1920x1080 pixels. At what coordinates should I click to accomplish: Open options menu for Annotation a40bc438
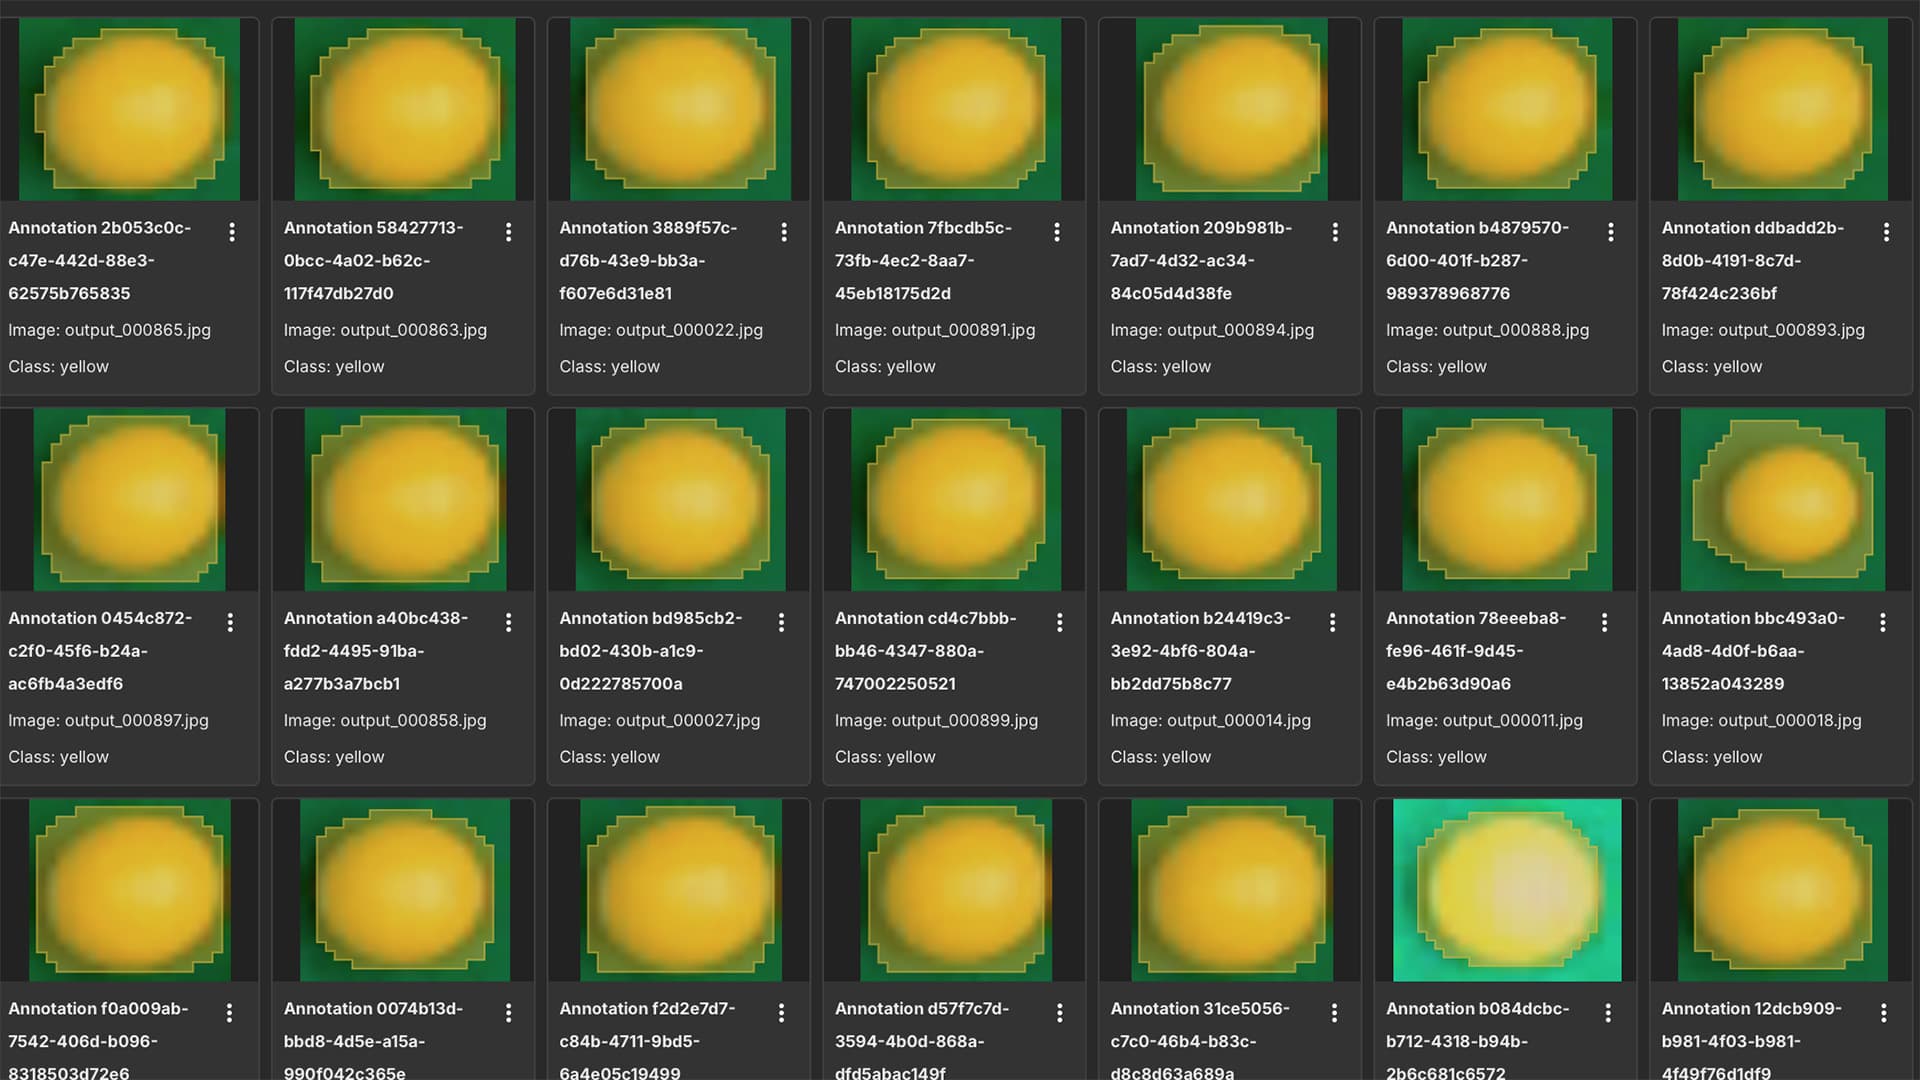click(508, 622)
